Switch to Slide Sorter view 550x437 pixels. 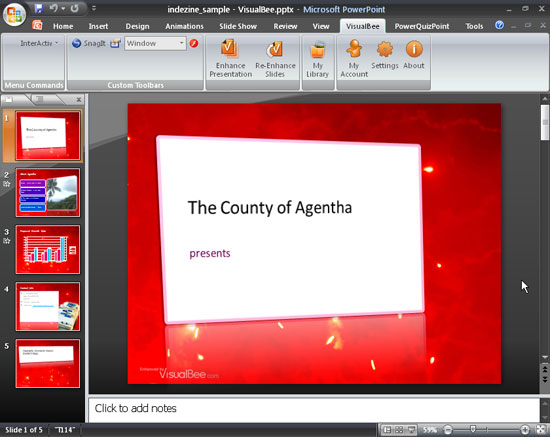[x=399, y=430]
